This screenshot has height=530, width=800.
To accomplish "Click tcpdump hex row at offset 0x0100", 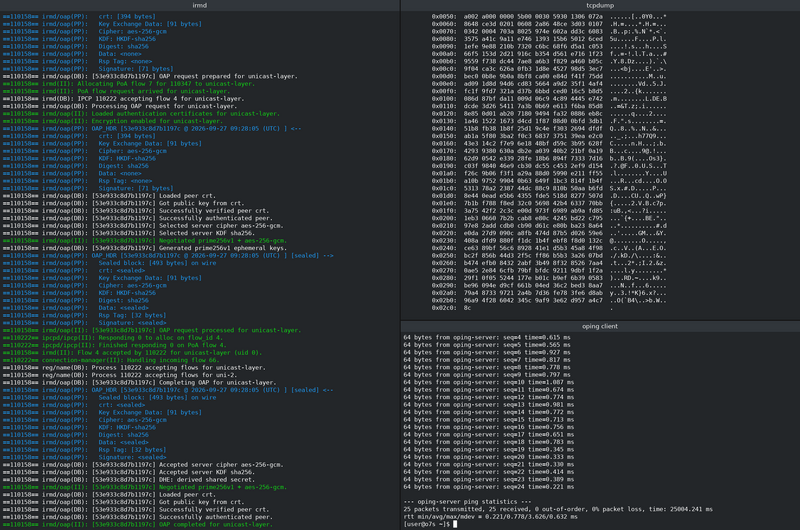I will (549, 98).
